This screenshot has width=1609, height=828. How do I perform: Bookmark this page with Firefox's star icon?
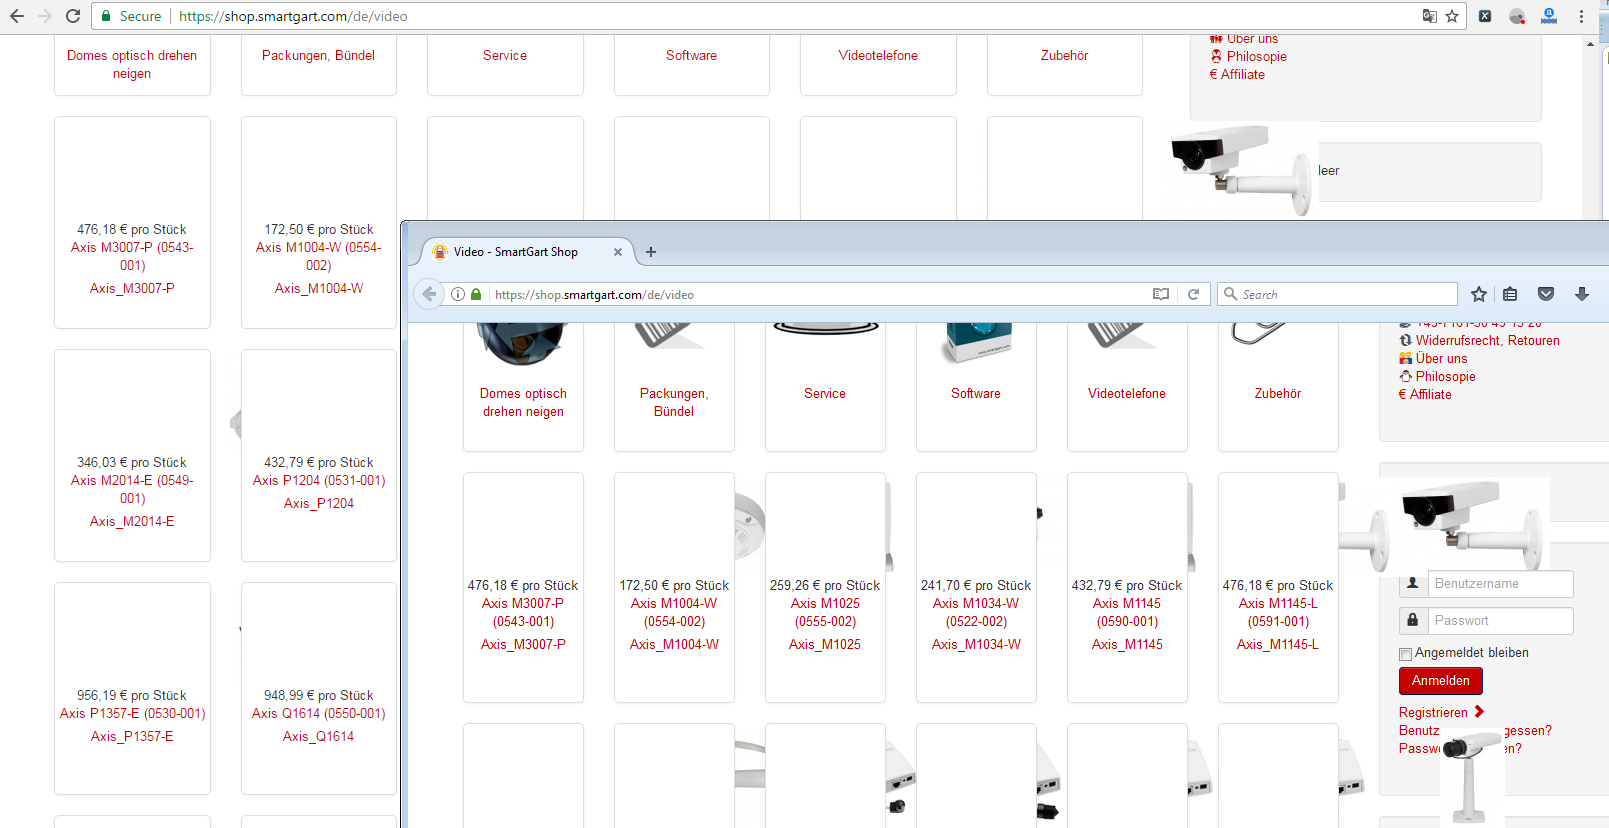(x=1479, y=294)
